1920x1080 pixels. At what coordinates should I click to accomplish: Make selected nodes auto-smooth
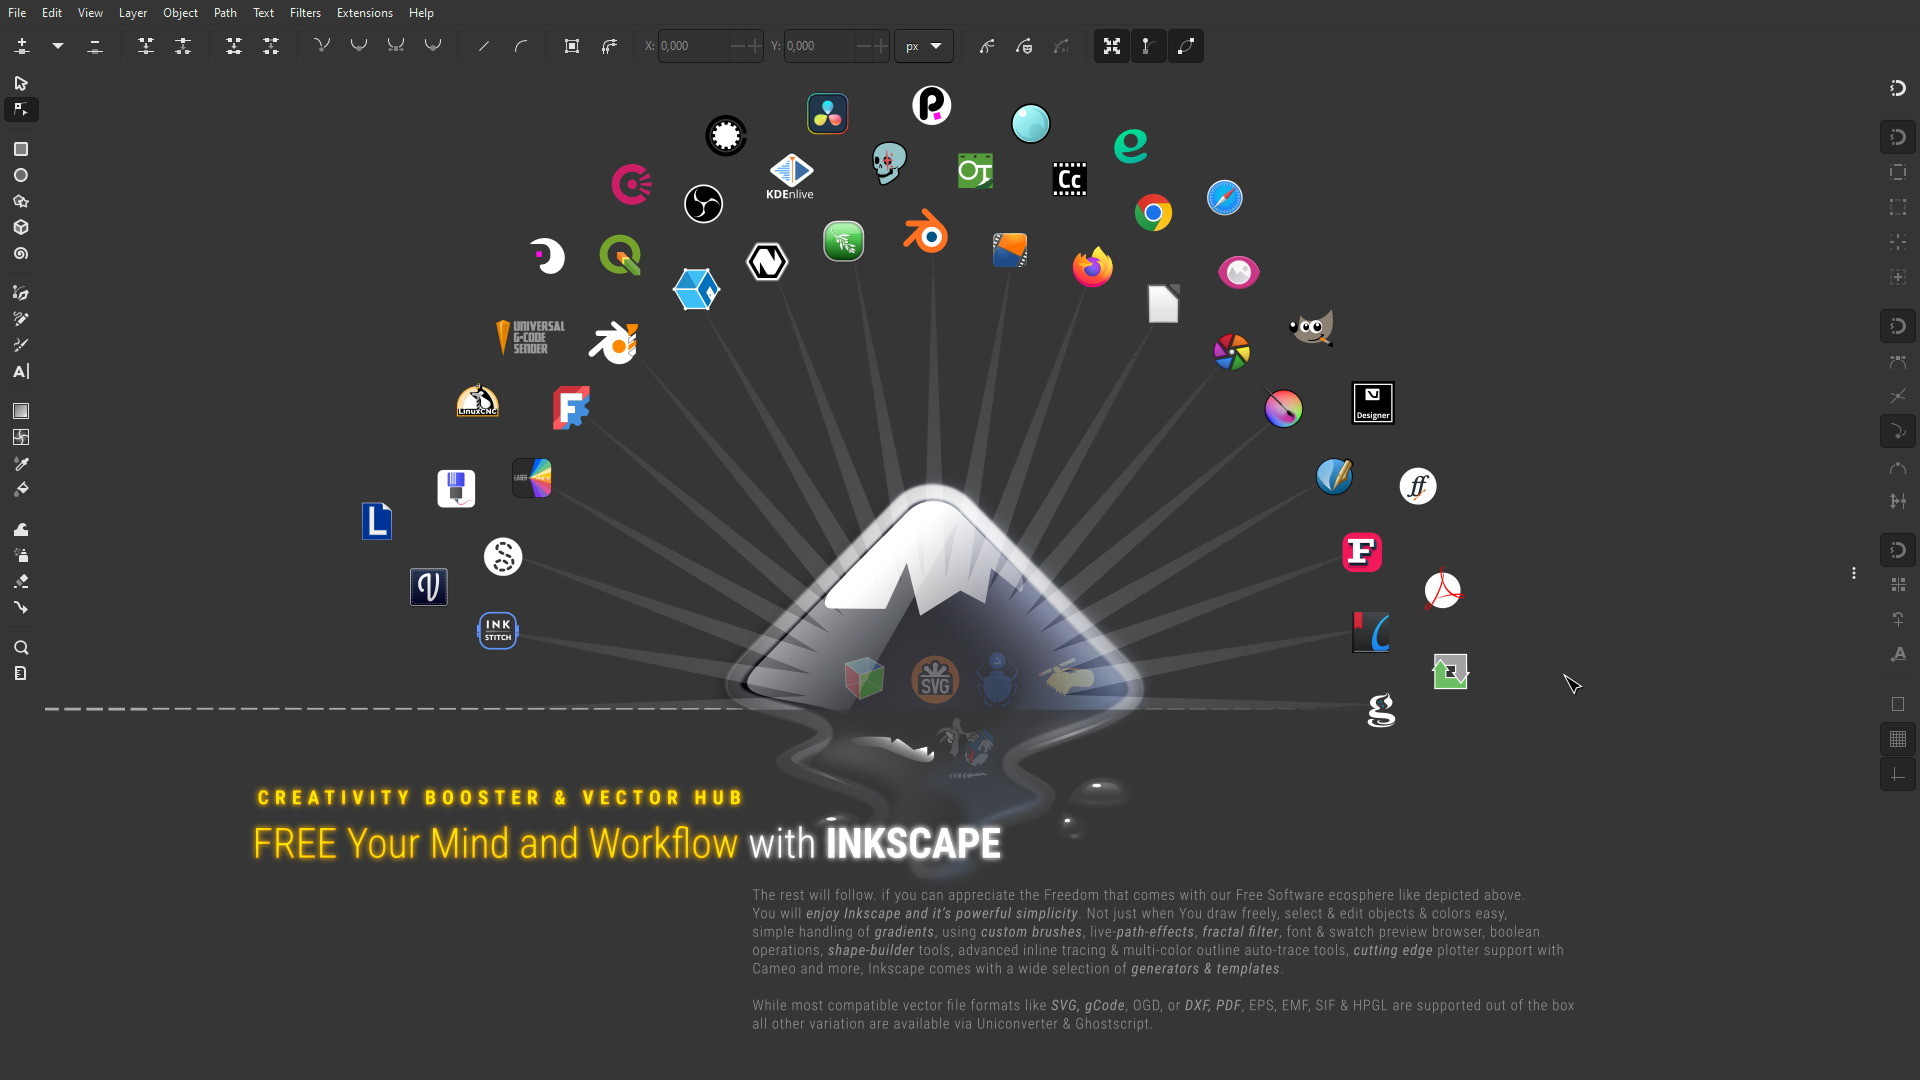pos(433,46)
